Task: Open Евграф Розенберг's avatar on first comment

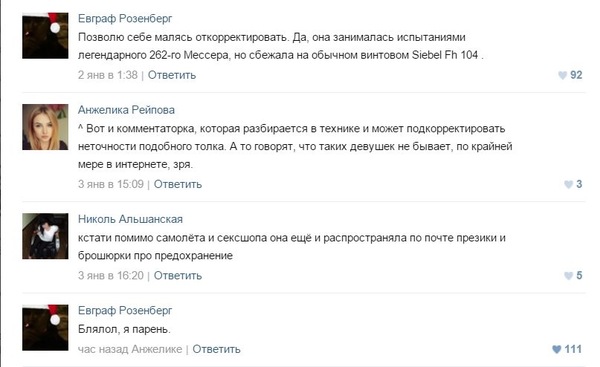Action: click(x=45, y=36)
